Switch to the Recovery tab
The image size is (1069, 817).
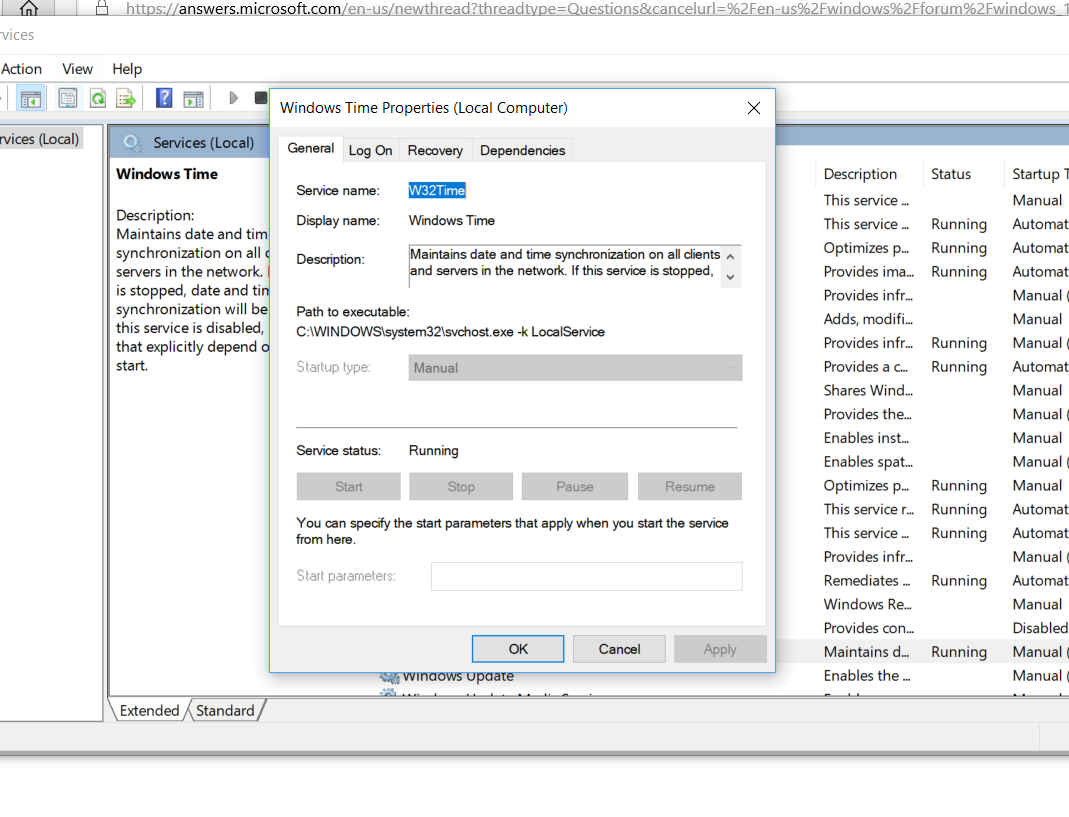point(435,151)
